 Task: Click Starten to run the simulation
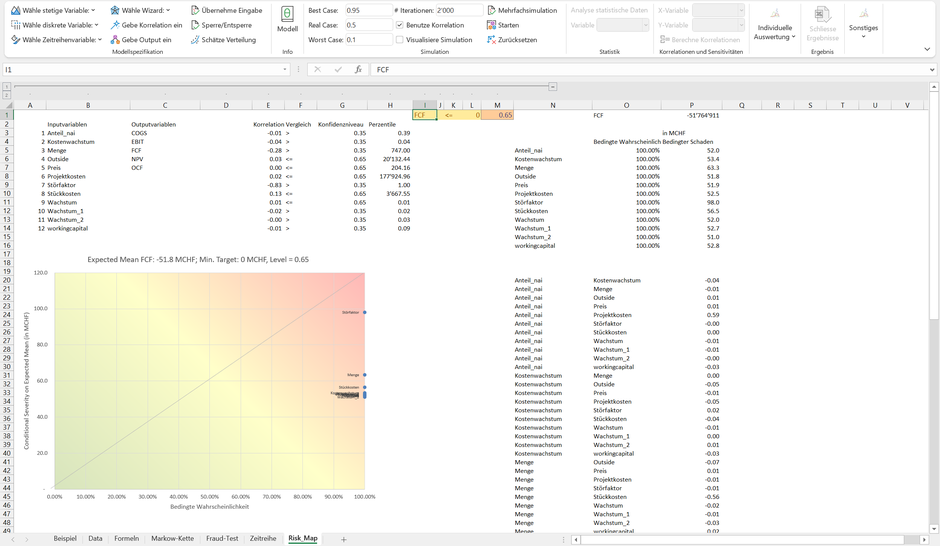coord(503,25)
